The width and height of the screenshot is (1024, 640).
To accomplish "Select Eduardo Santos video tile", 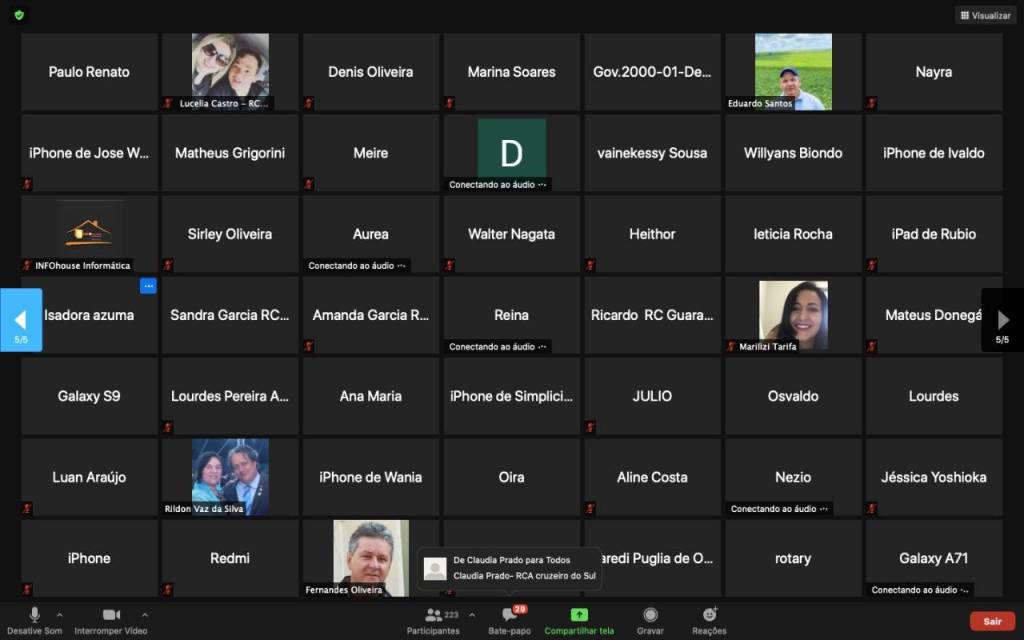I will tap(793, 71).
